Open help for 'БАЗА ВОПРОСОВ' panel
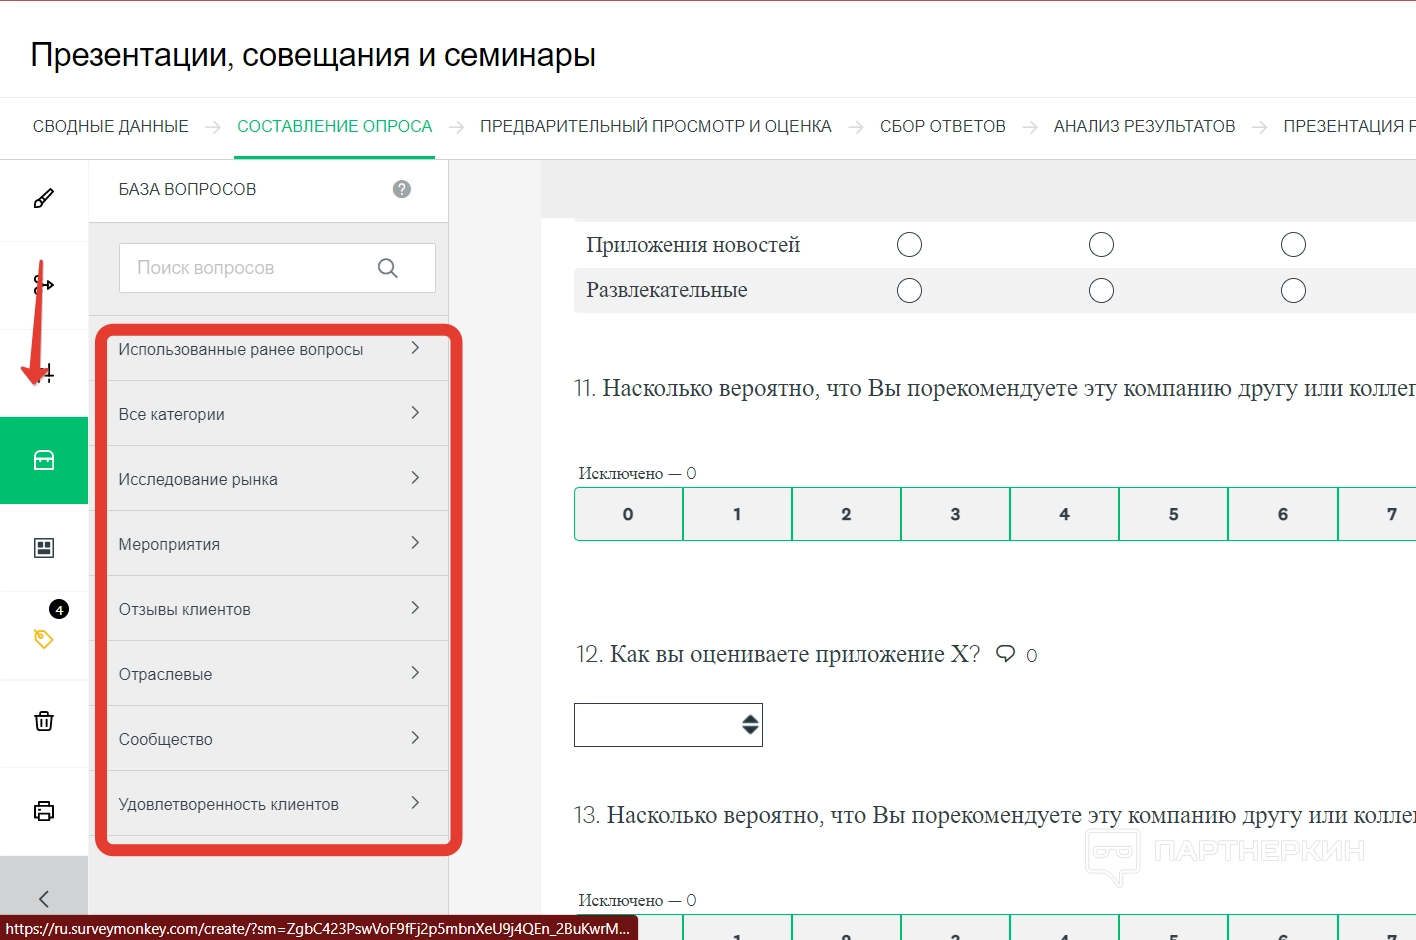Image resolution: width=1416 pixels, height=940 pixels. (402, 189)
